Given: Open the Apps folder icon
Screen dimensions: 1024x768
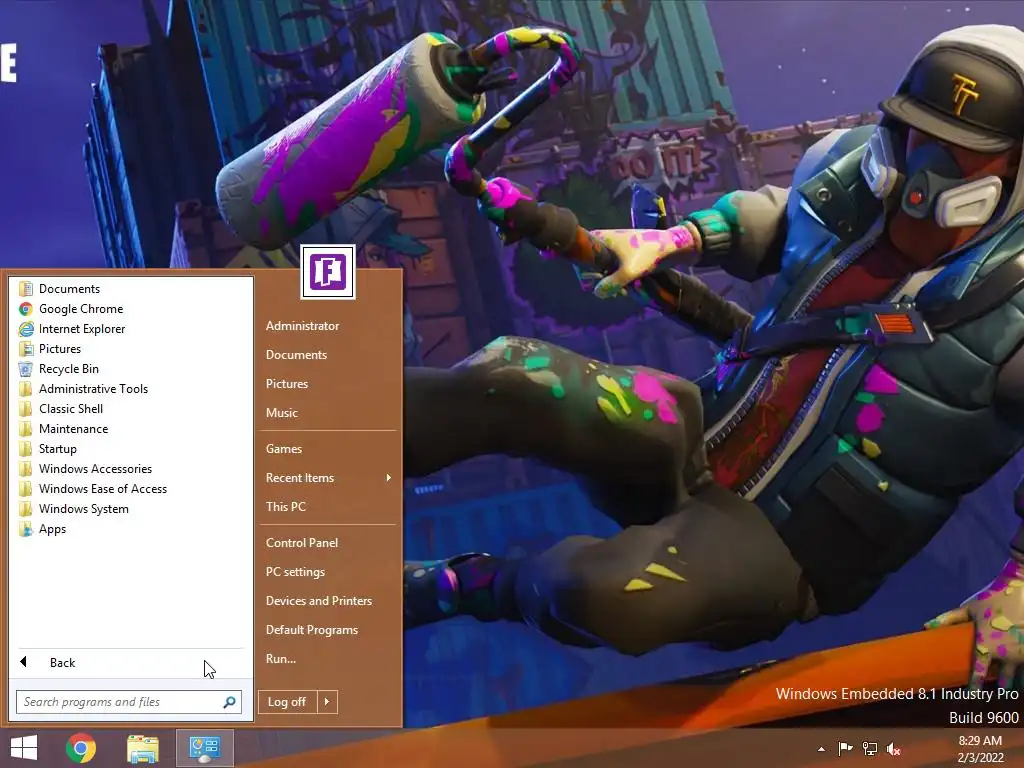Looking at the screenshot, I should coord(25,529).
